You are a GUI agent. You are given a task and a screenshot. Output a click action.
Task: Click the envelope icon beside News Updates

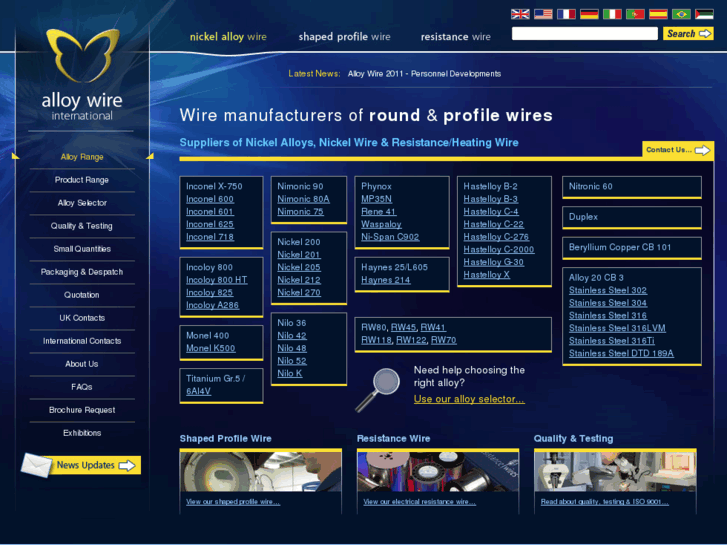(x=36, y=465)
